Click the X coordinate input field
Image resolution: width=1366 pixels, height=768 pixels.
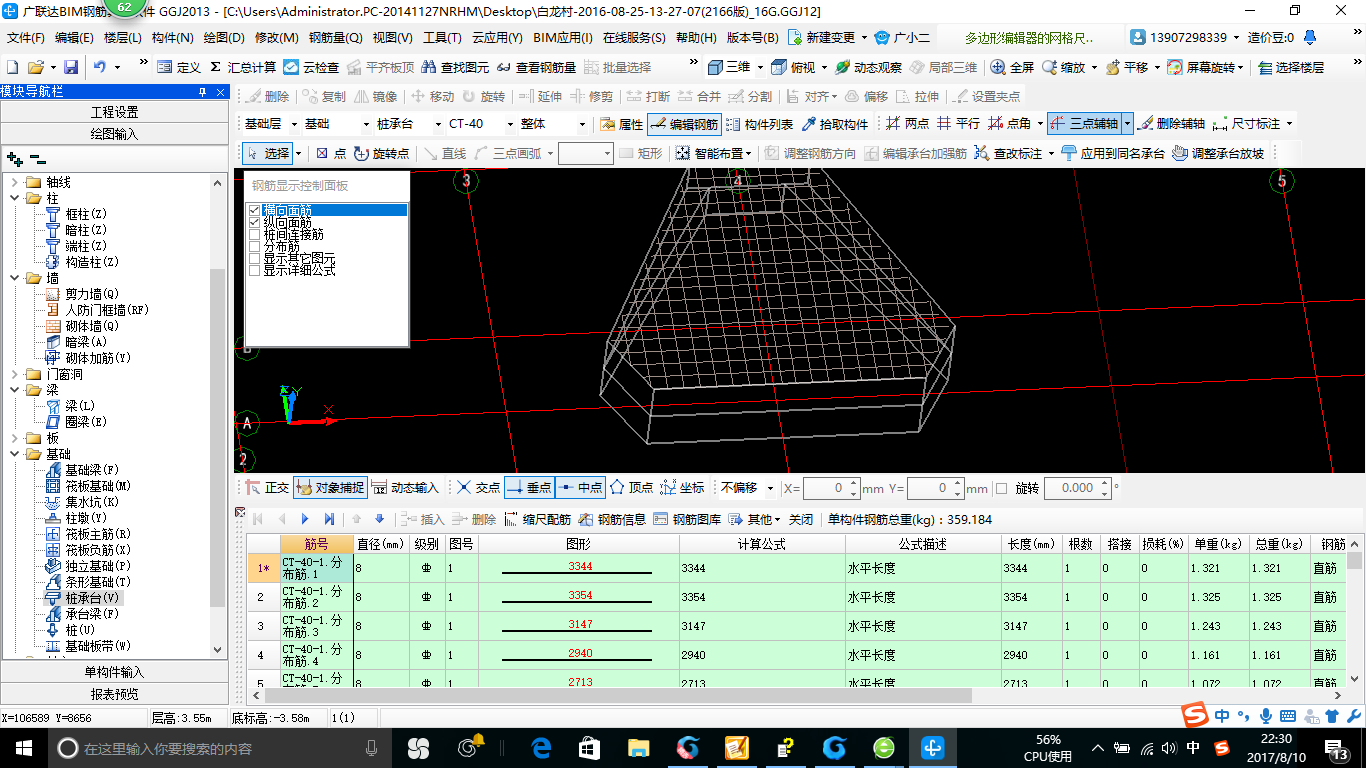(x=826, y=488)
